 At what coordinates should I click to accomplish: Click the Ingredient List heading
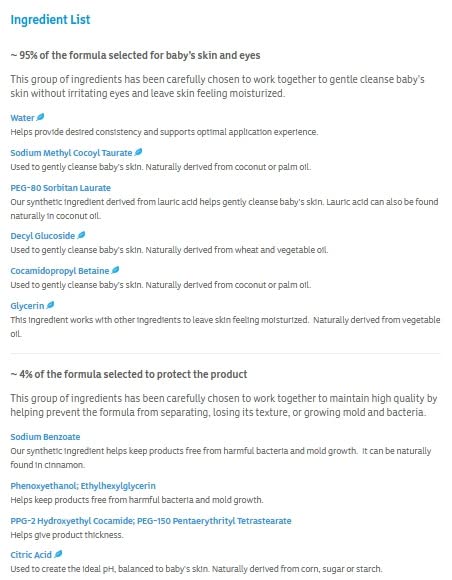click(50, 20)
